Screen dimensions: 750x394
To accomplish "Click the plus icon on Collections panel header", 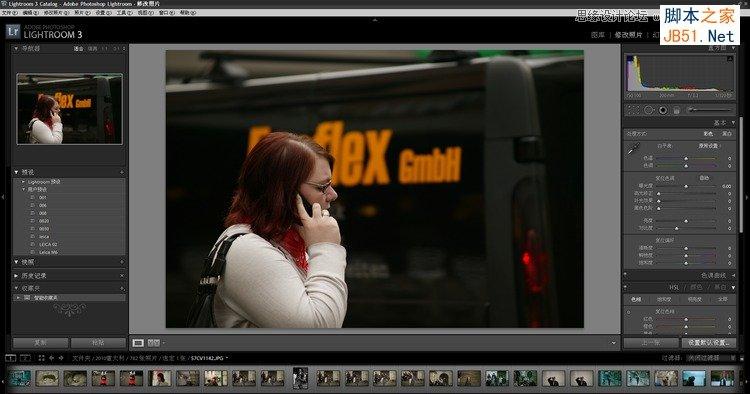I will click(x=121, y=288).
